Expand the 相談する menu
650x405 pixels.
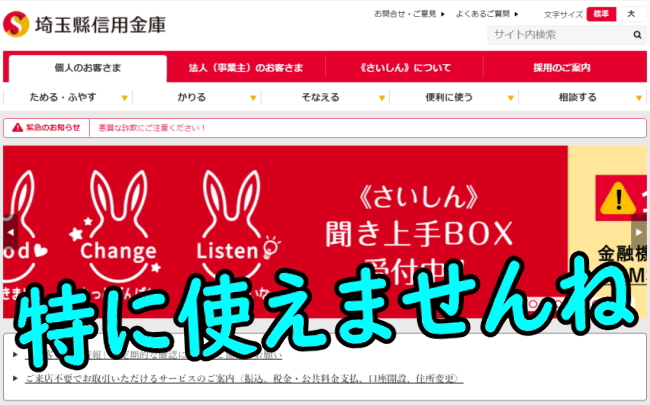click(582, 97)
